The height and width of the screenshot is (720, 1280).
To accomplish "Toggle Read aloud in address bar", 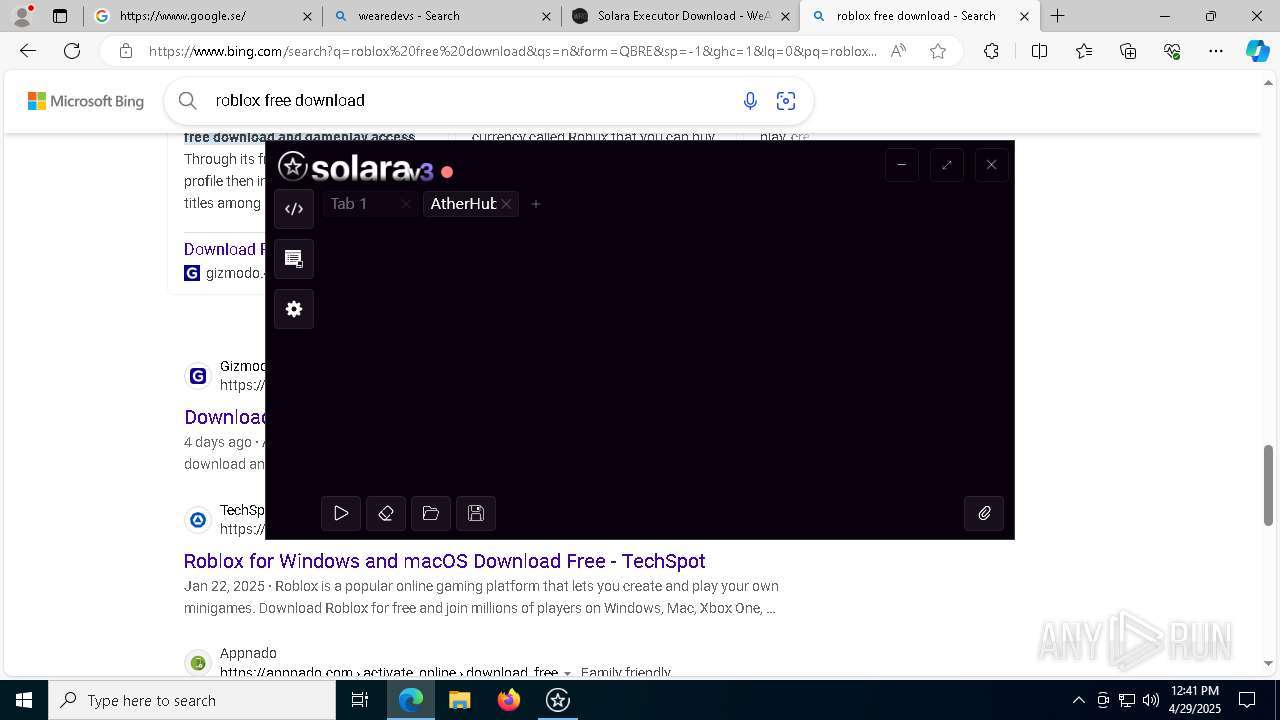I will (898, 51).
